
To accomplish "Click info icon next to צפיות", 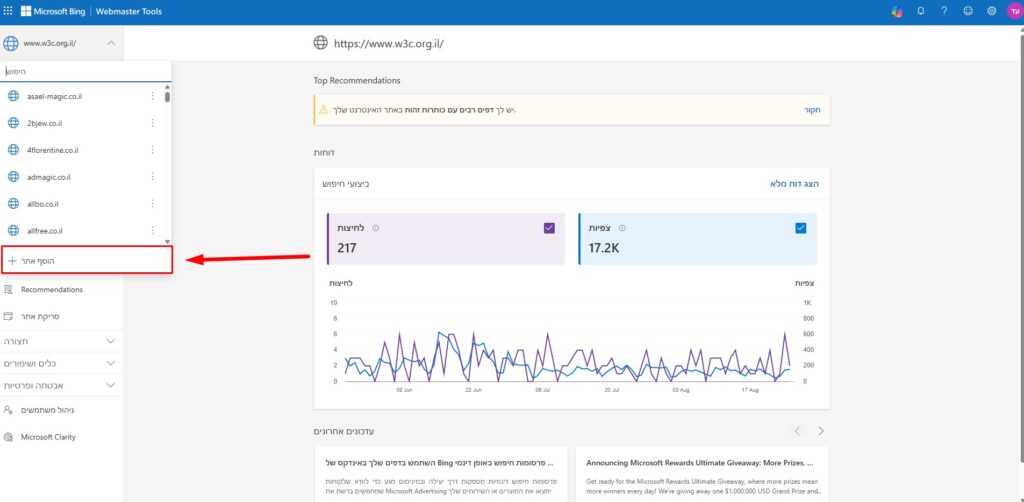I will (x=622, y=228).
